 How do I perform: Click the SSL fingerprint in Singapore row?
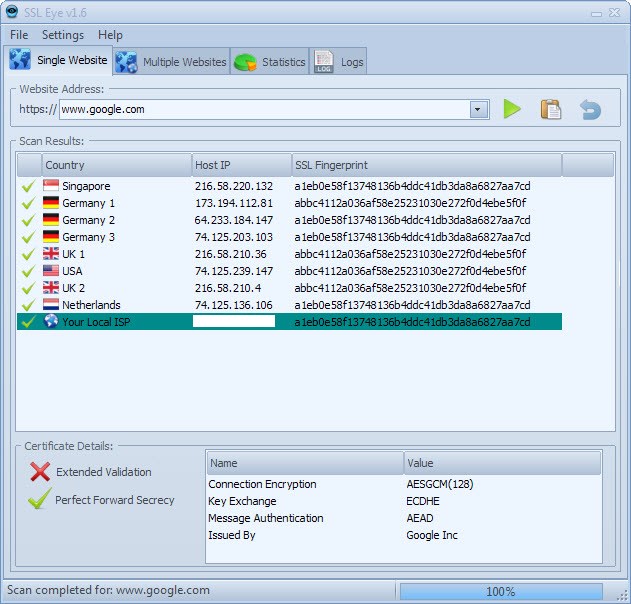(x=412, y=186)
